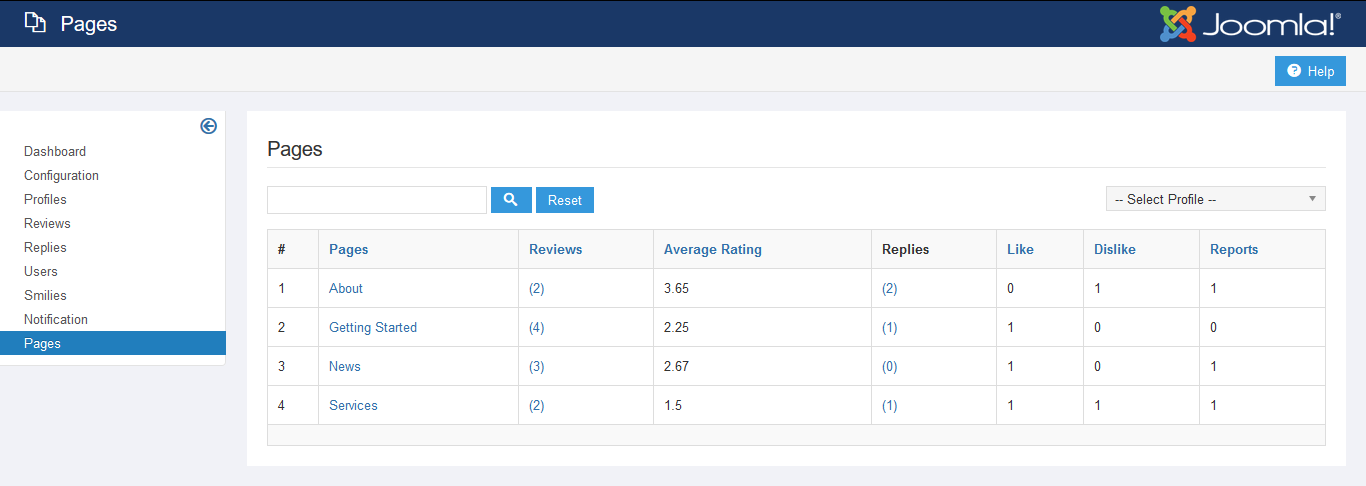Image resolution: width=1366 pixels, height=486 pixels.
Task: Collapse the sidebar with the arrow icon
Action: pyautogui.click(x=208, y=126)
